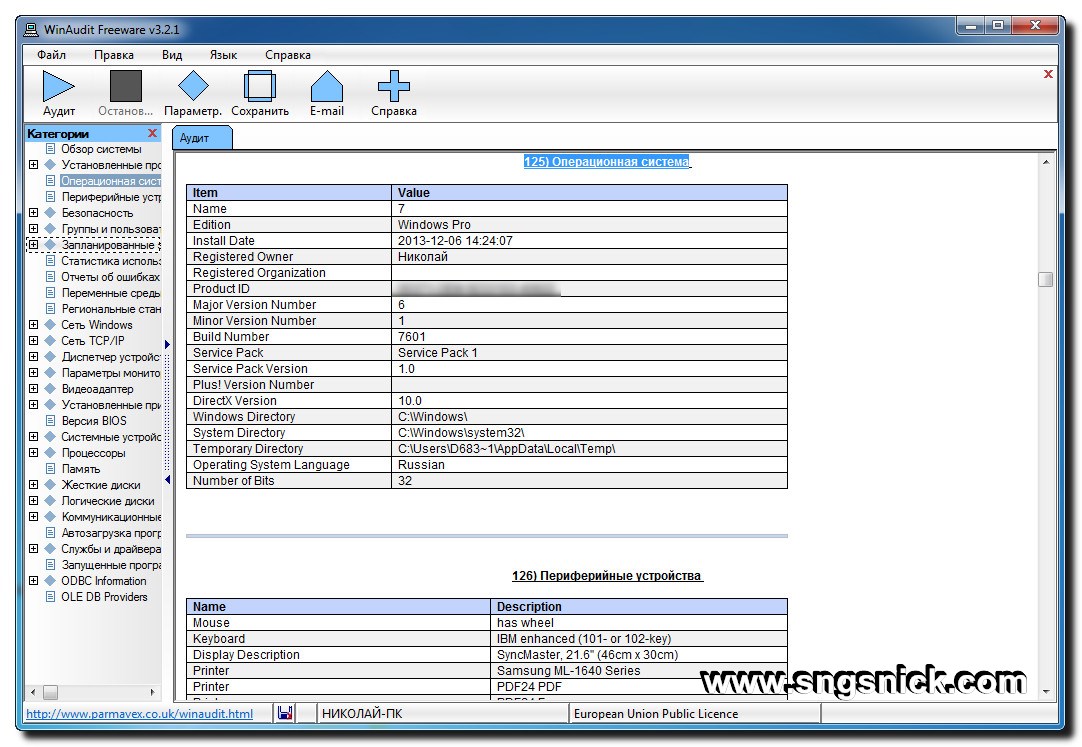The image size is (1082, 747).
Task: Expand the Жесткие диски node
Action: click(x=33, y=484)
